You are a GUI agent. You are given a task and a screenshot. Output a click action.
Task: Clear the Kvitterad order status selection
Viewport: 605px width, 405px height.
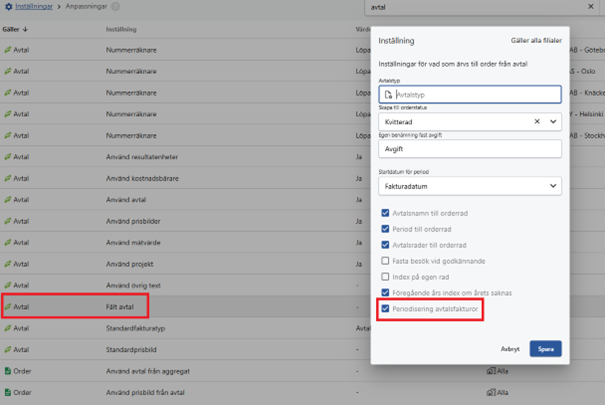(x=537, y=122)
